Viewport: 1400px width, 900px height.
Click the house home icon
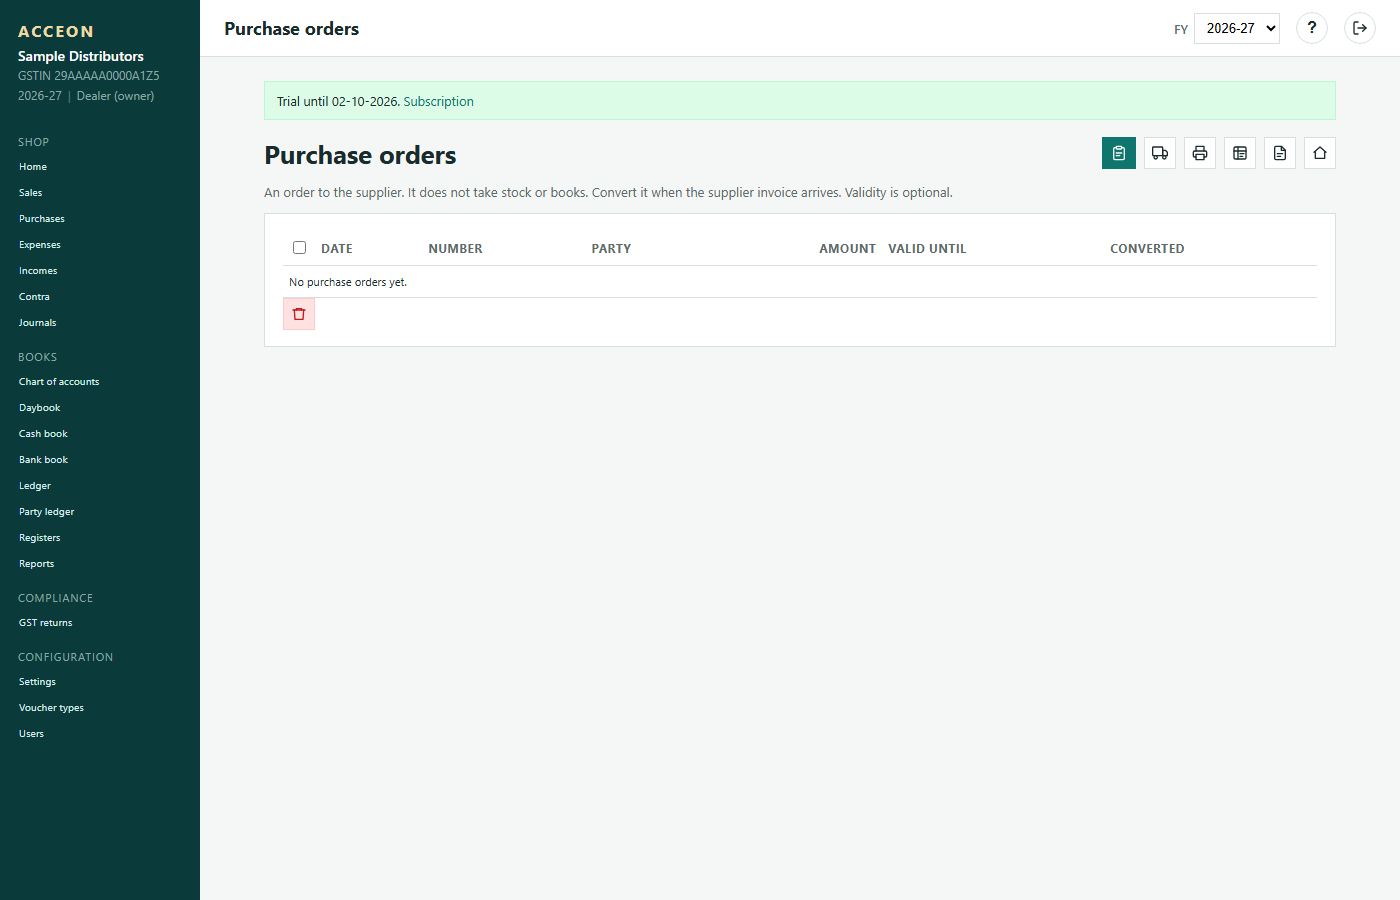pyautogui.click(x=1320, y=153)
